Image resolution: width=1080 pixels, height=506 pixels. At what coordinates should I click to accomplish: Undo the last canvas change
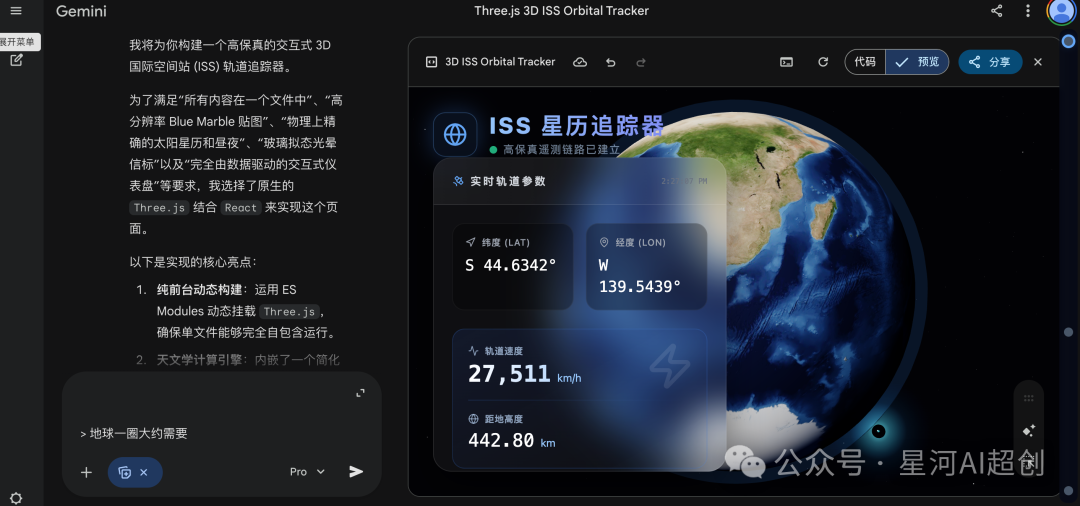pyautogui.click(x=610, y=62)
